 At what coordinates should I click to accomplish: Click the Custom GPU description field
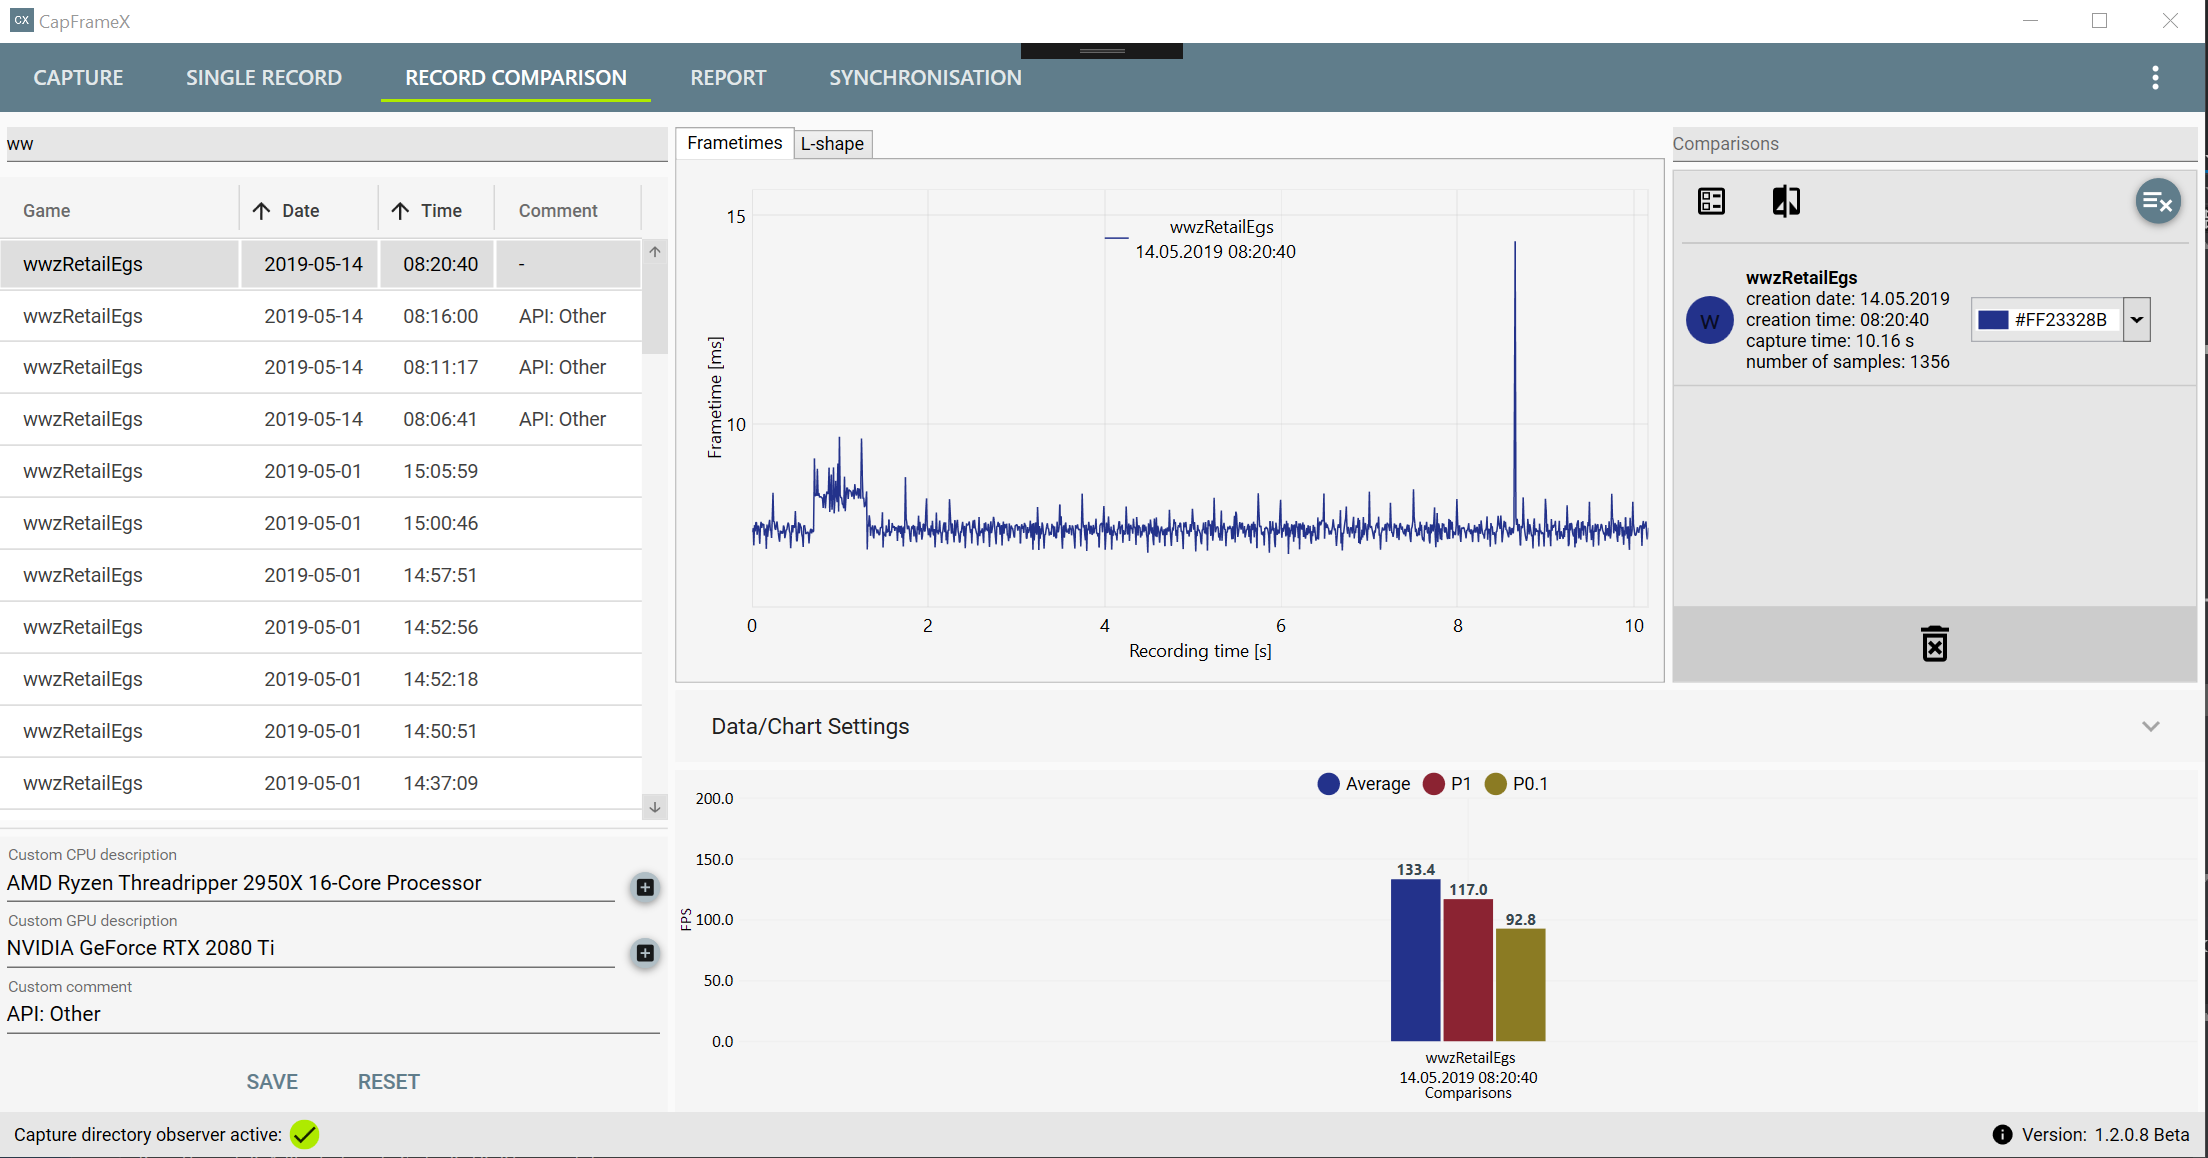[311, 948]
